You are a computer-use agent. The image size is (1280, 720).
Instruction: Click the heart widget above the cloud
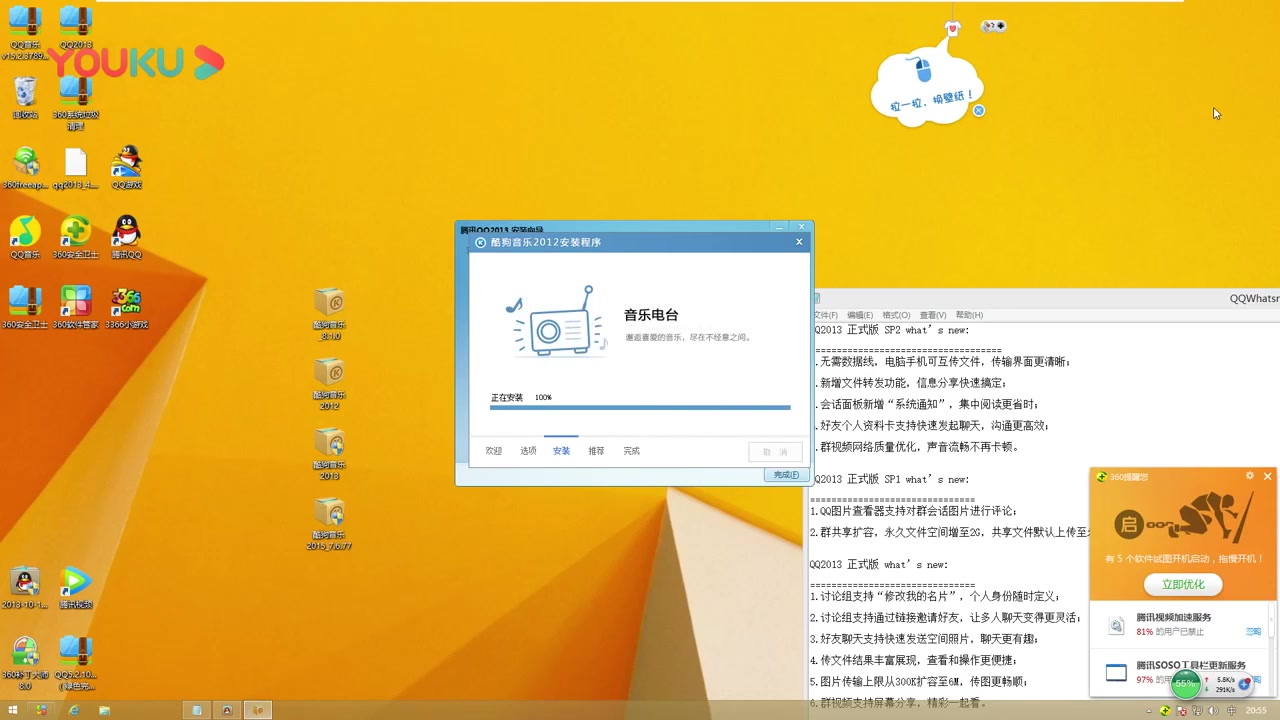coord(952,29)
